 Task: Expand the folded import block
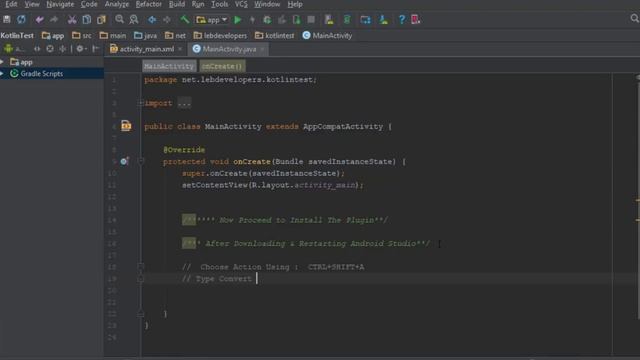[140, 103]
